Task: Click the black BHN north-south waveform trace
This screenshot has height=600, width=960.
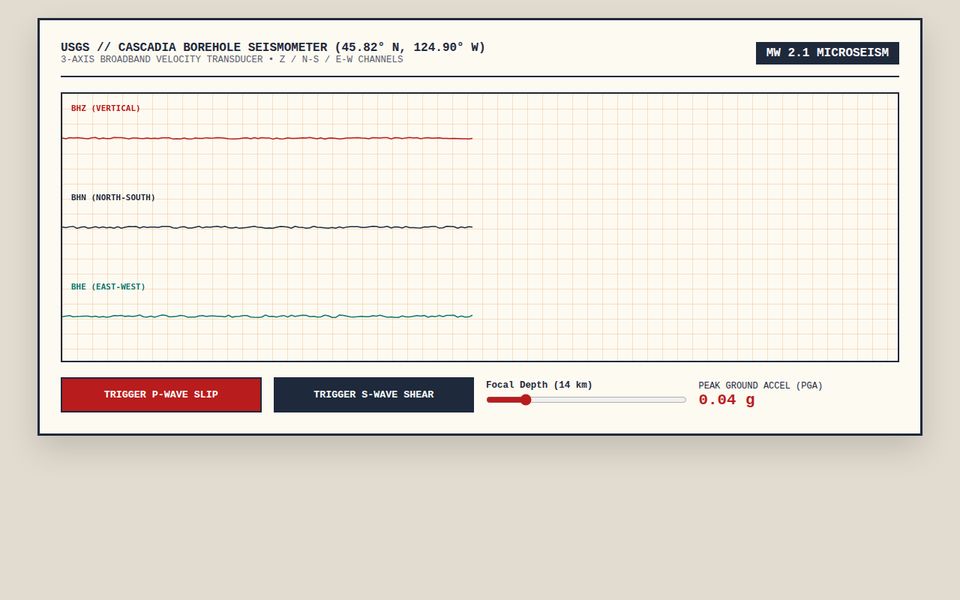Action: pyautogui.click(x=267, y=227)
